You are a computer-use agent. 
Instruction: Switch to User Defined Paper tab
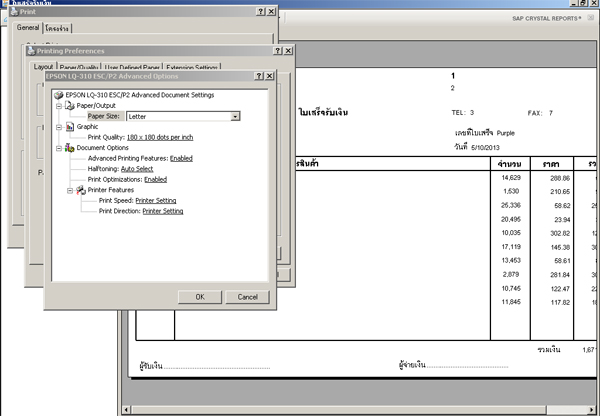click(132, 67)
